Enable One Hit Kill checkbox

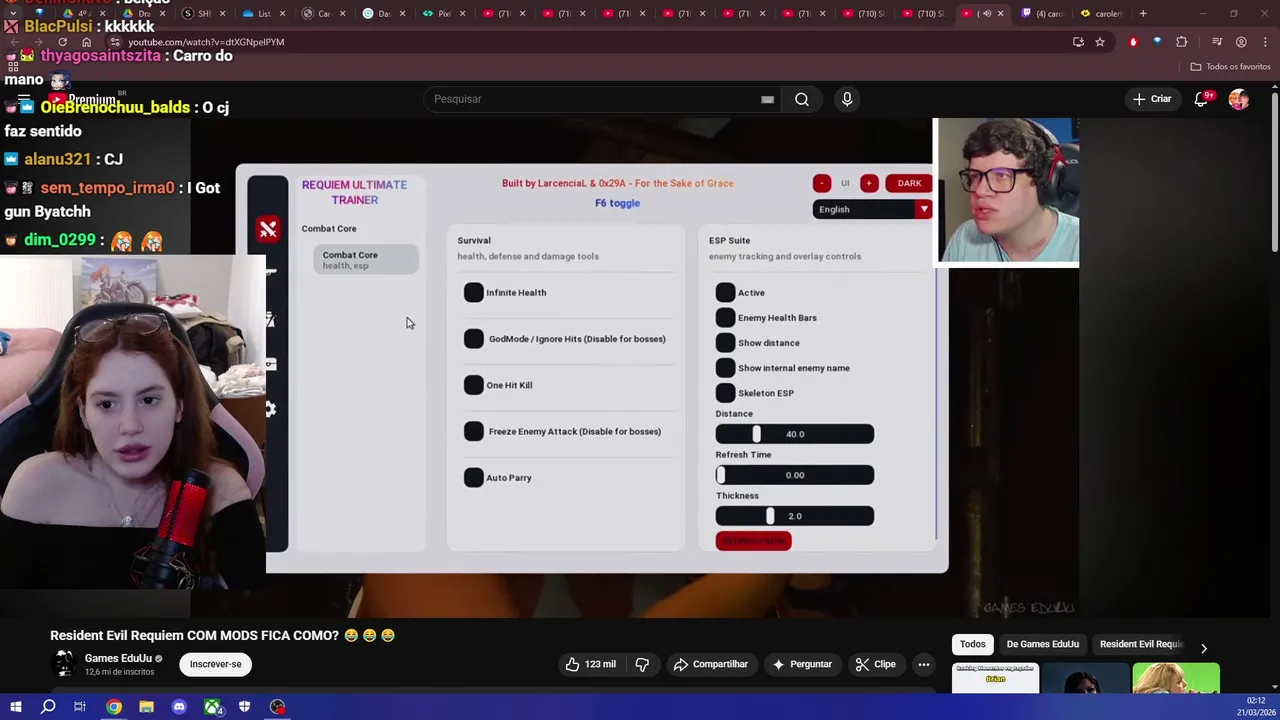(474, 385)
